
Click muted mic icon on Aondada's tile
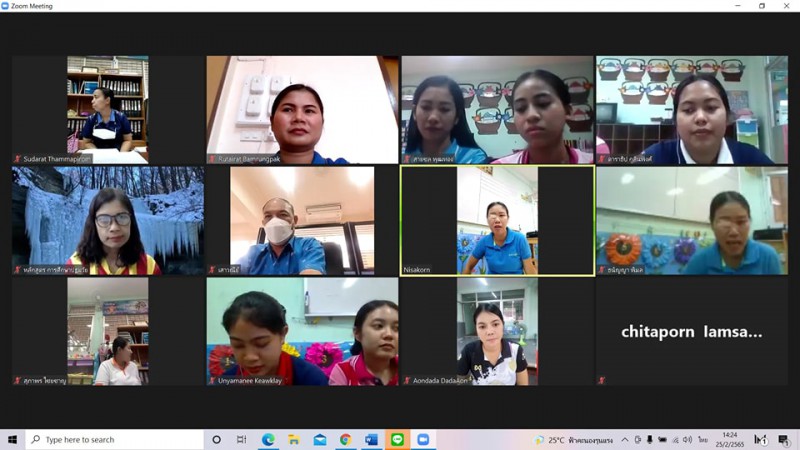point(406,380)
